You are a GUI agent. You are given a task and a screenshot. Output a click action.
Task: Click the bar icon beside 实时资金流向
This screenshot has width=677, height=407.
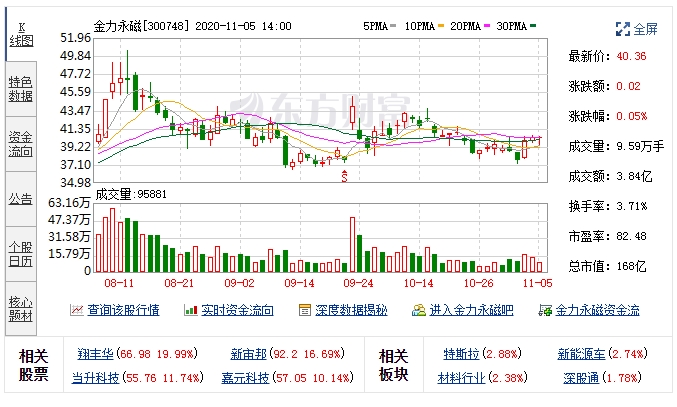pos(189,310)
